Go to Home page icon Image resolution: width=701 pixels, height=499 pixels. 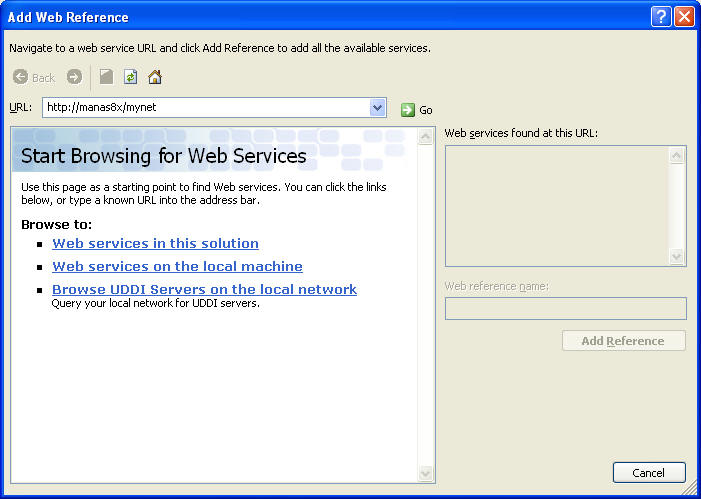[155, 77]
